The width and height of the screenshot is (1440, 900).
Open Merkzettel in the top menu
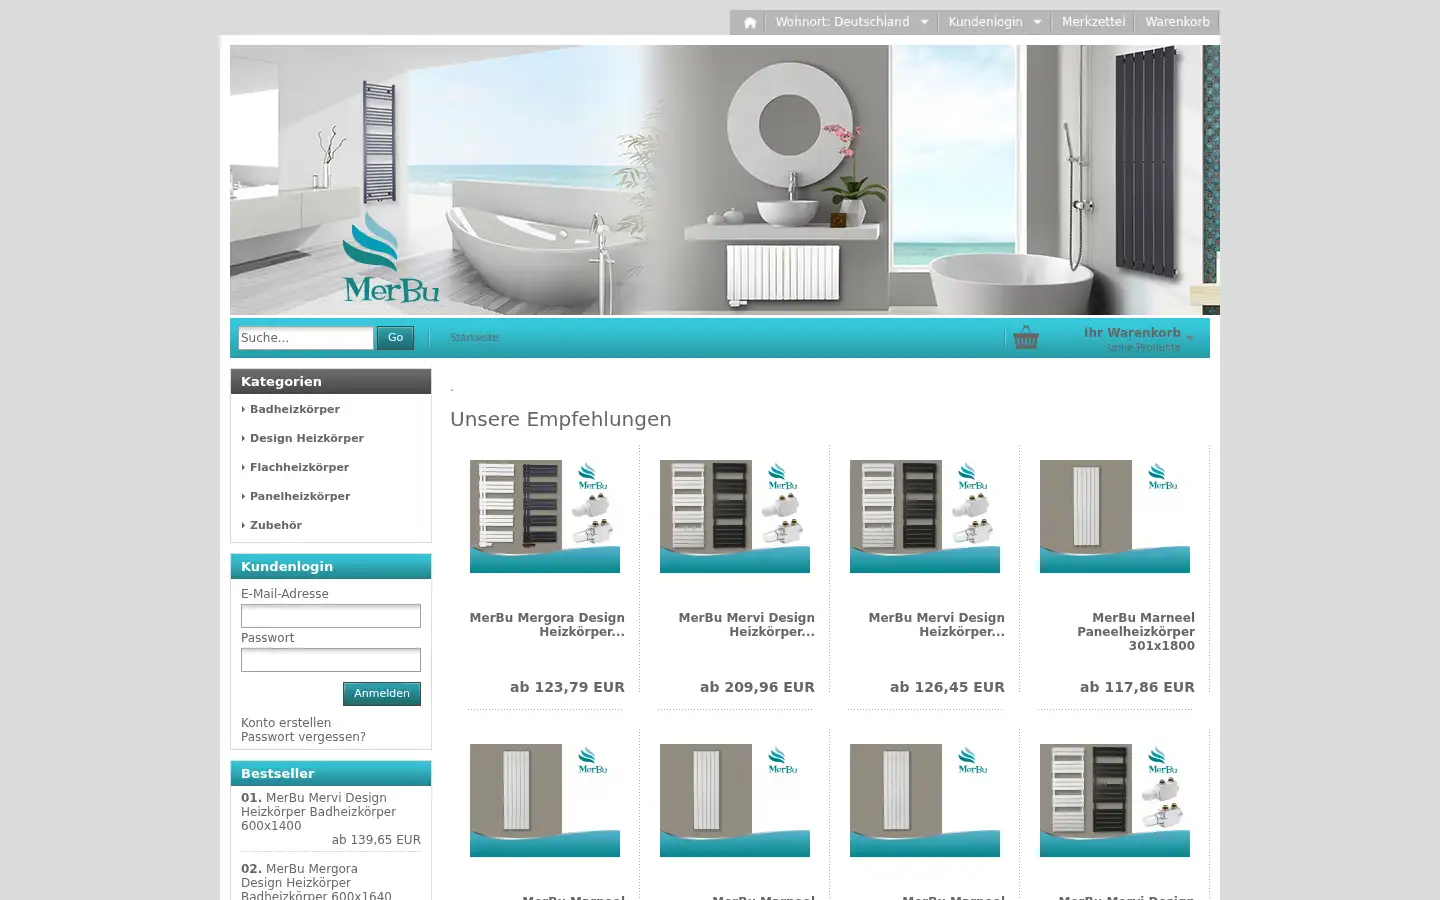1093,22
